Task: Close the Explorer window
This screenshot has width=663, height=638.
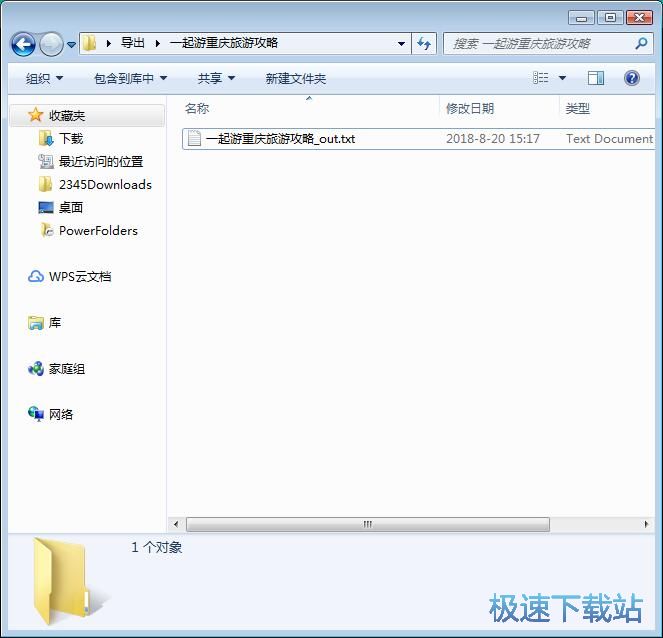Action: [x=639, y=18]
